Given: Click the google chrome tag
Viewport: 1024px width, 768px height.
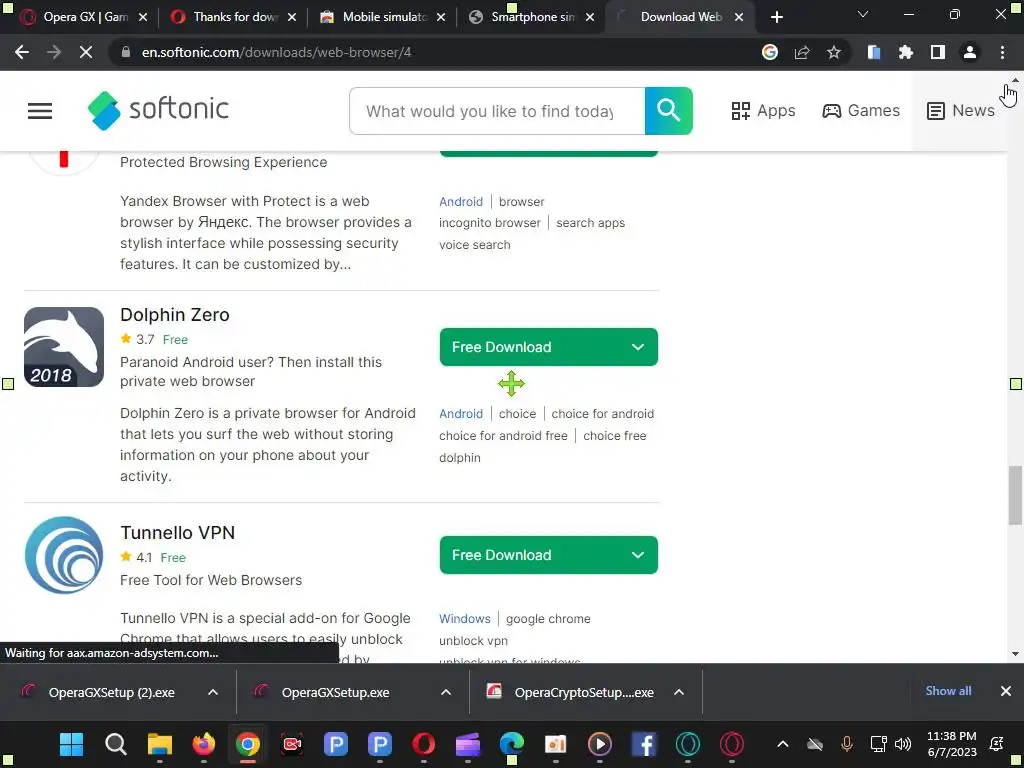Looking at the screenshot, I should pos(548,619).
